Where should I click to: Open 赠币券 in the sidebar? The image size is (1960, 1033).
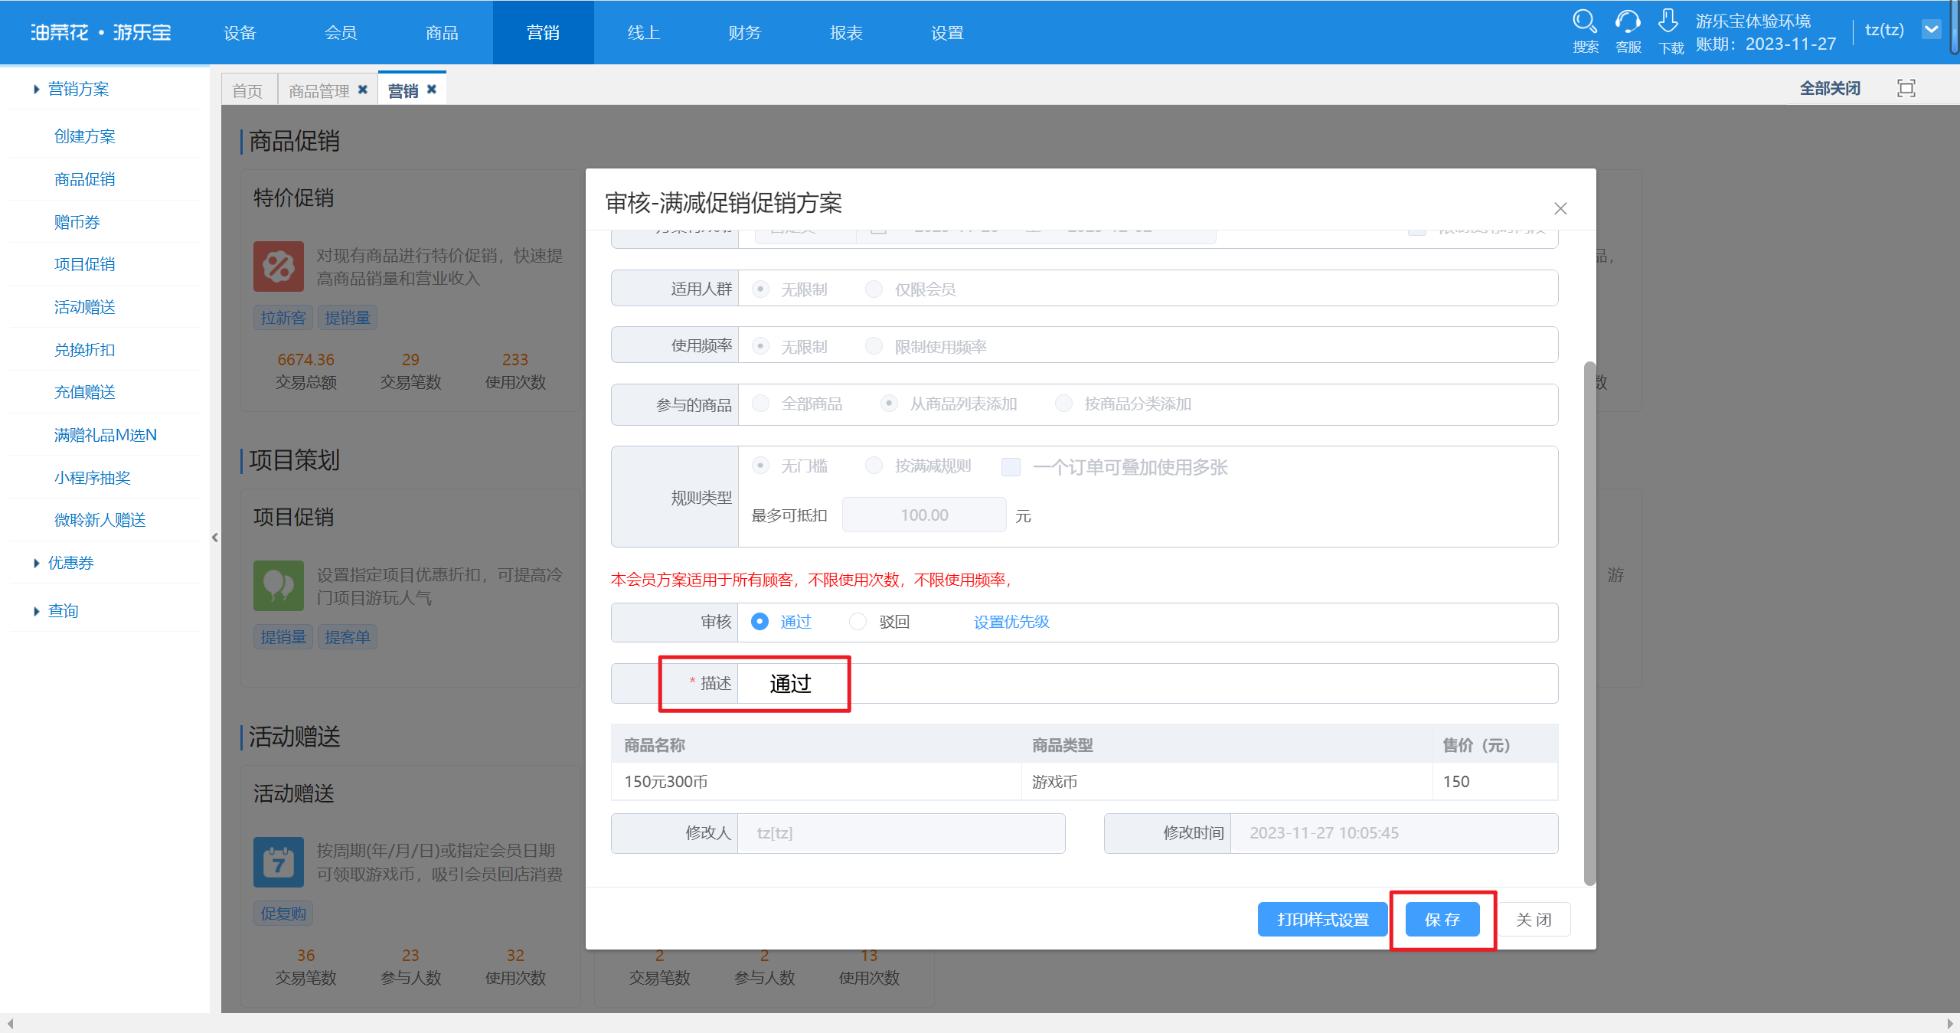pos(77,222)
